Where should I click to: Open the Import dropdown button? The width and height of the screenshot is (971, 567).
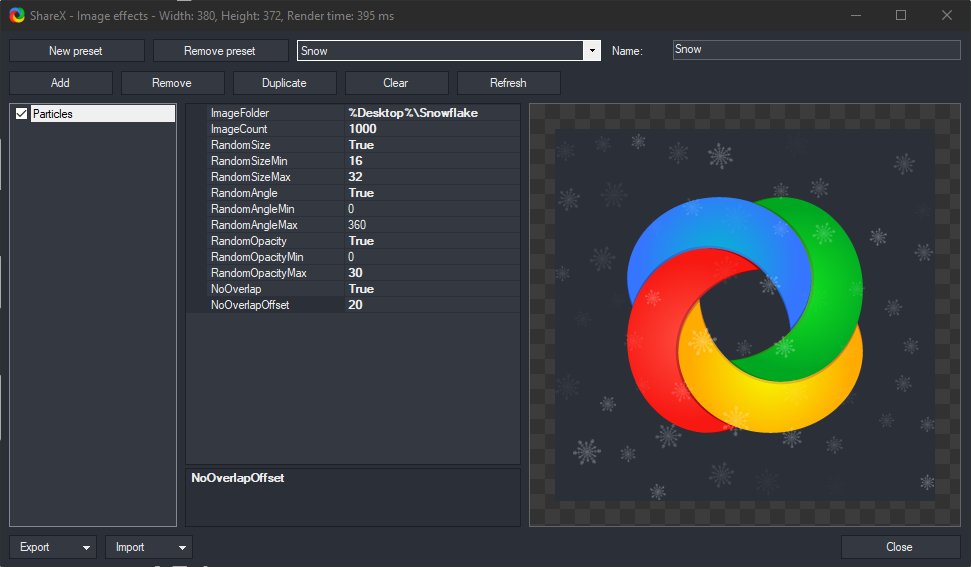pos(149,547)
